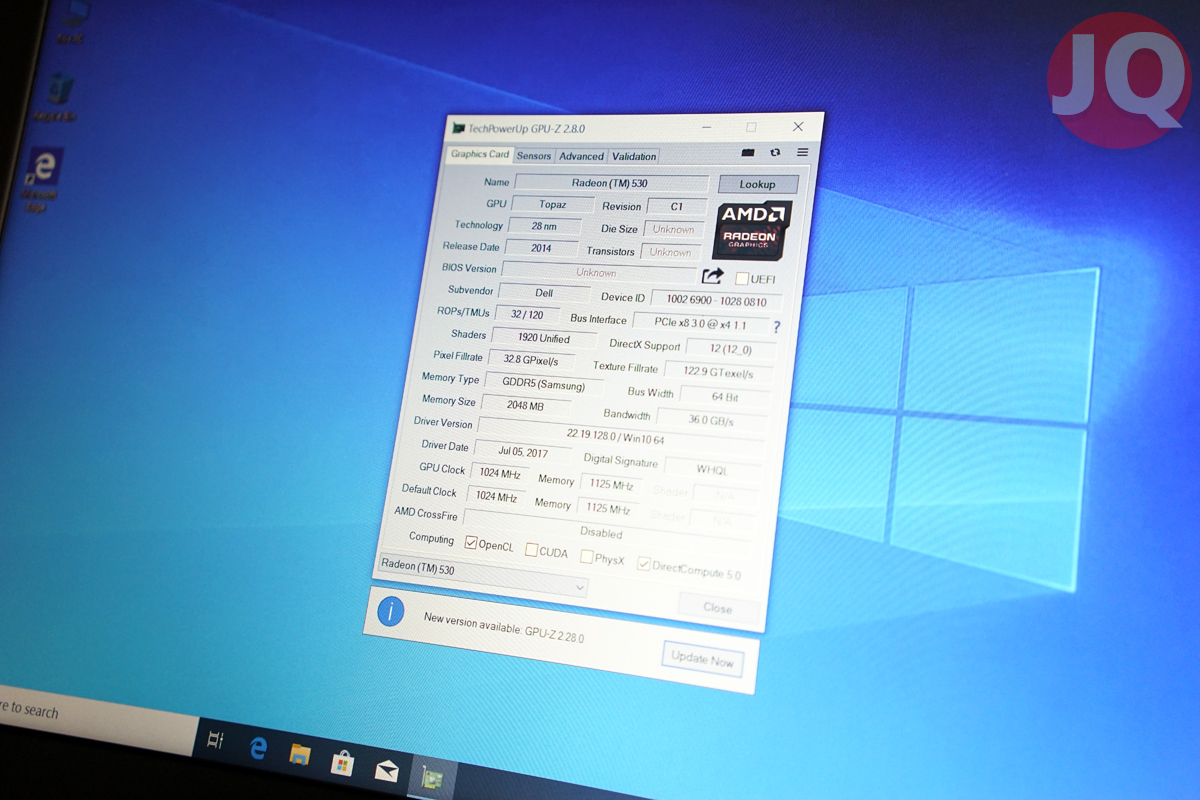Screen dimensions: 1200x800
Task: Click the Driver Version field 22.19.128.0
Action: 621,435
